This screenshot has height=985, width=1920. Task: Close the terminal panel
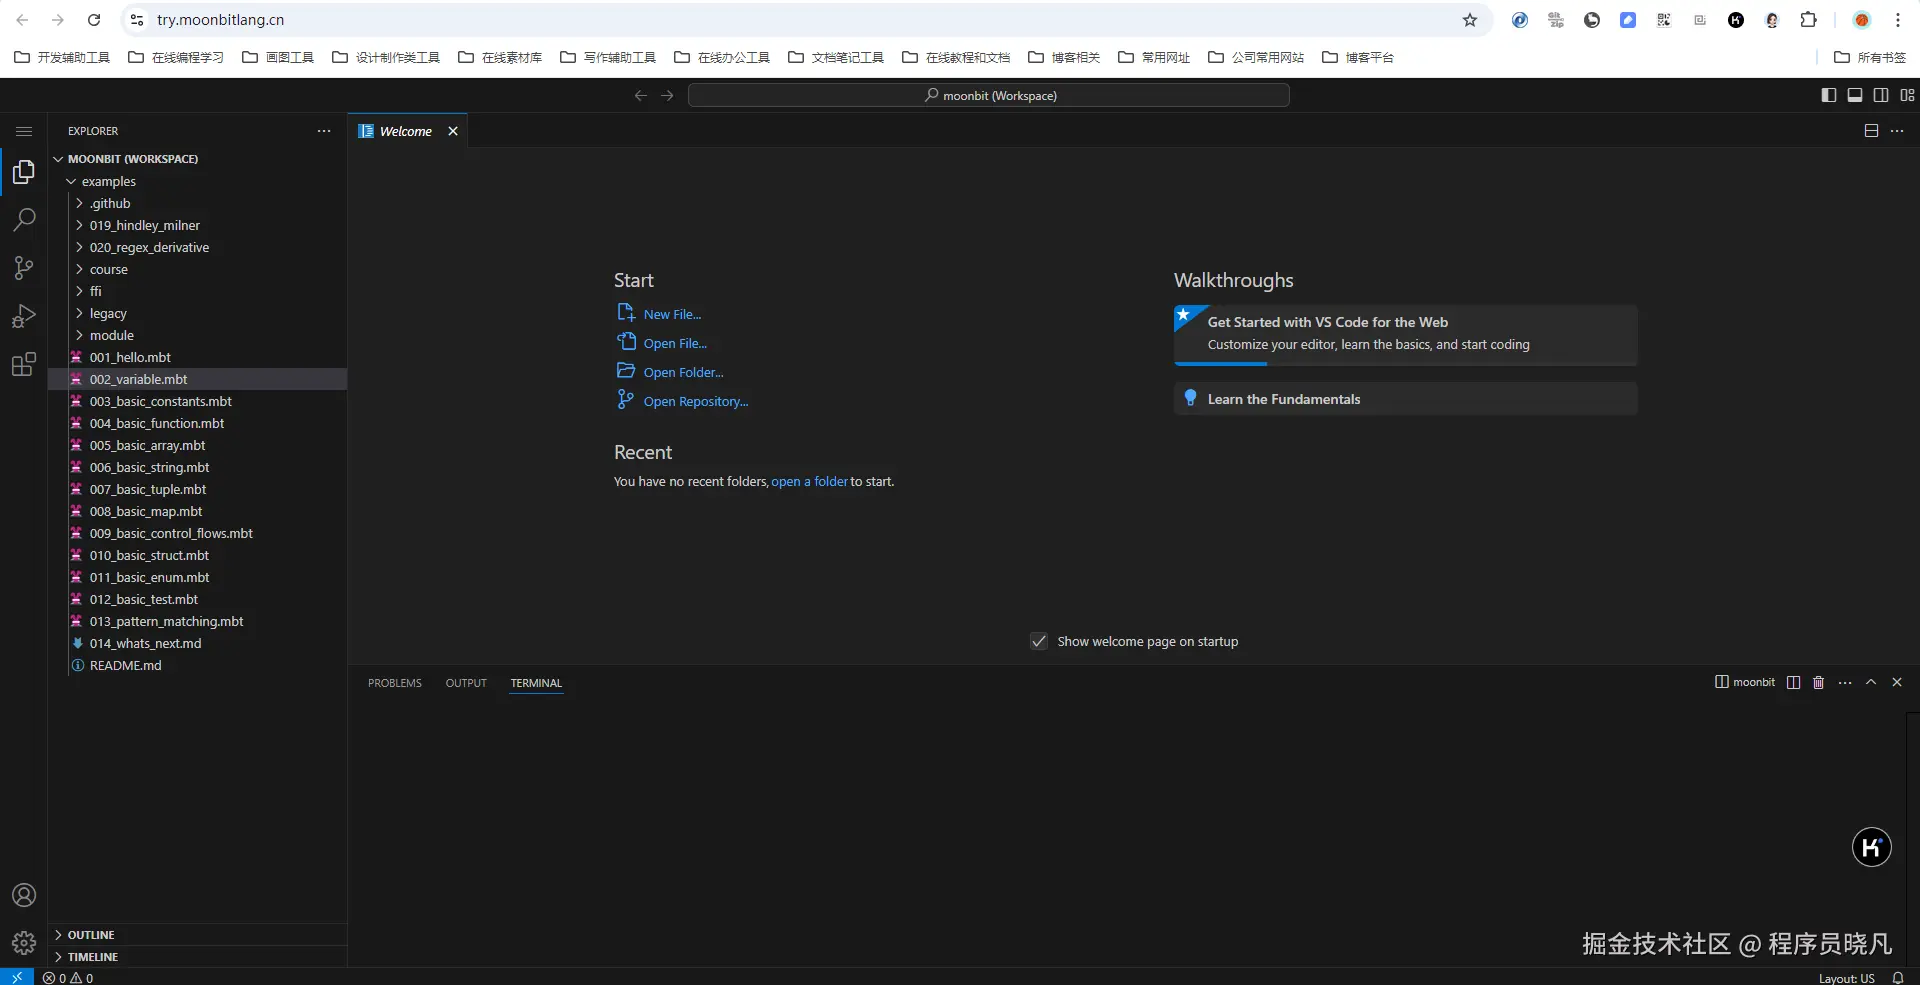[x=1897, y=682]
